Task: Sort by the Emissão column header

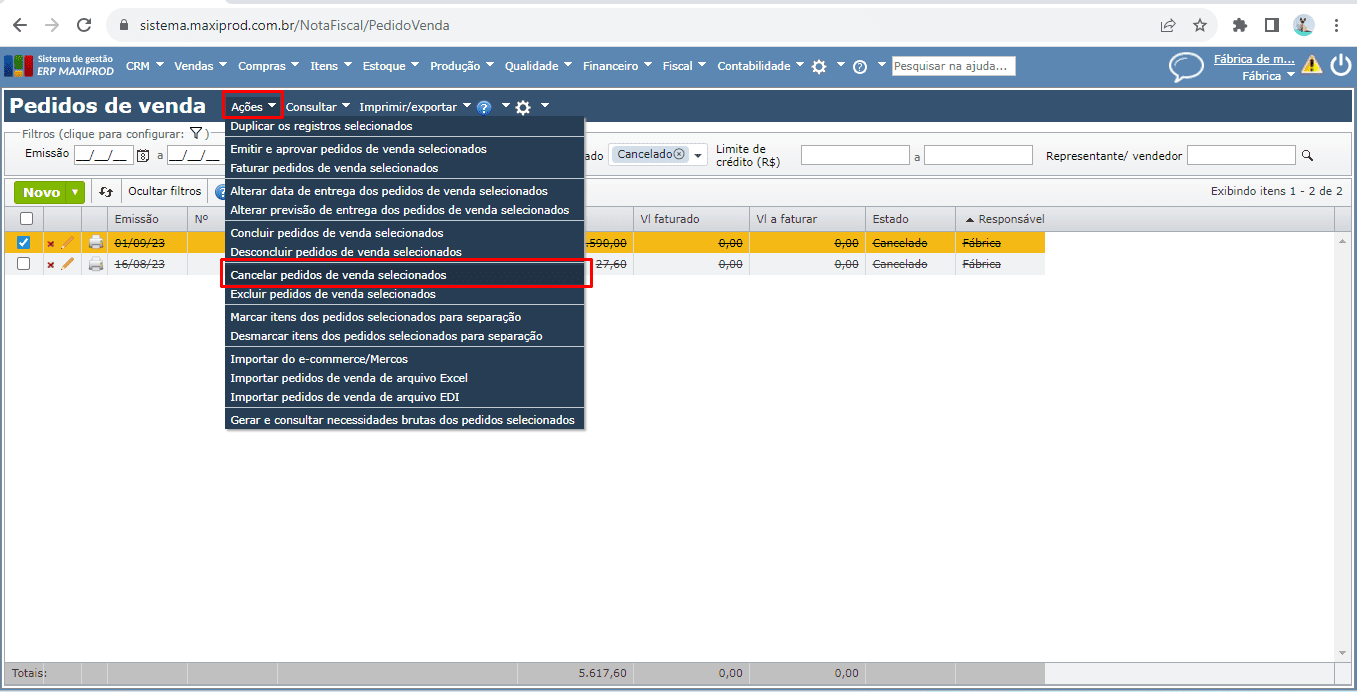Action: (148, 219)
